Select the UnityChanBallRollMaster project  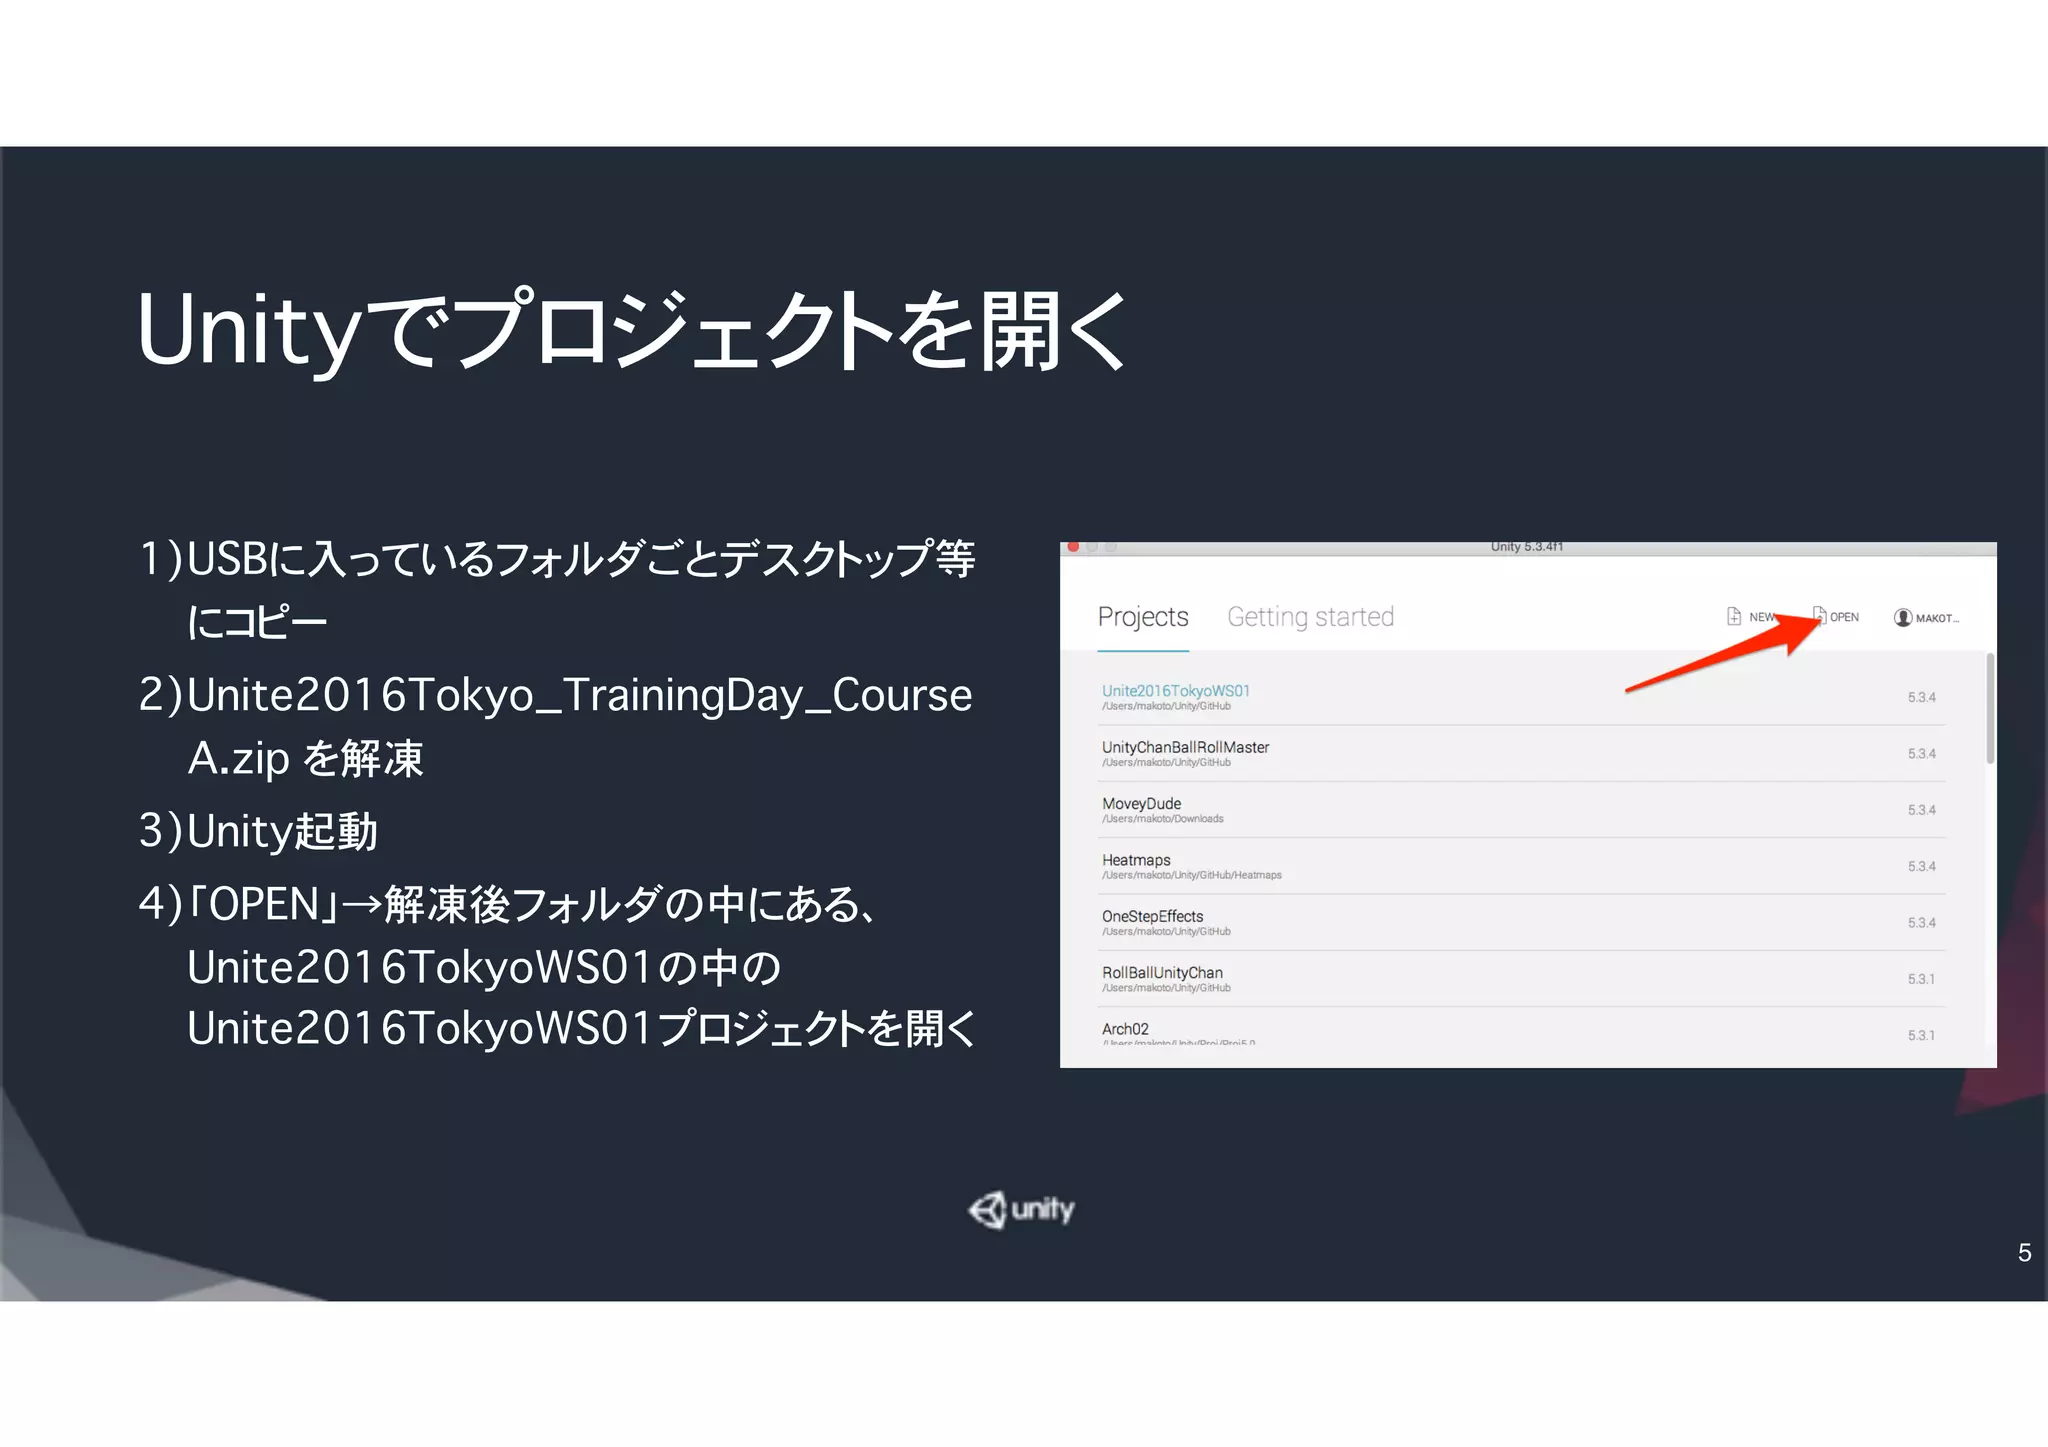point(1521,753)
